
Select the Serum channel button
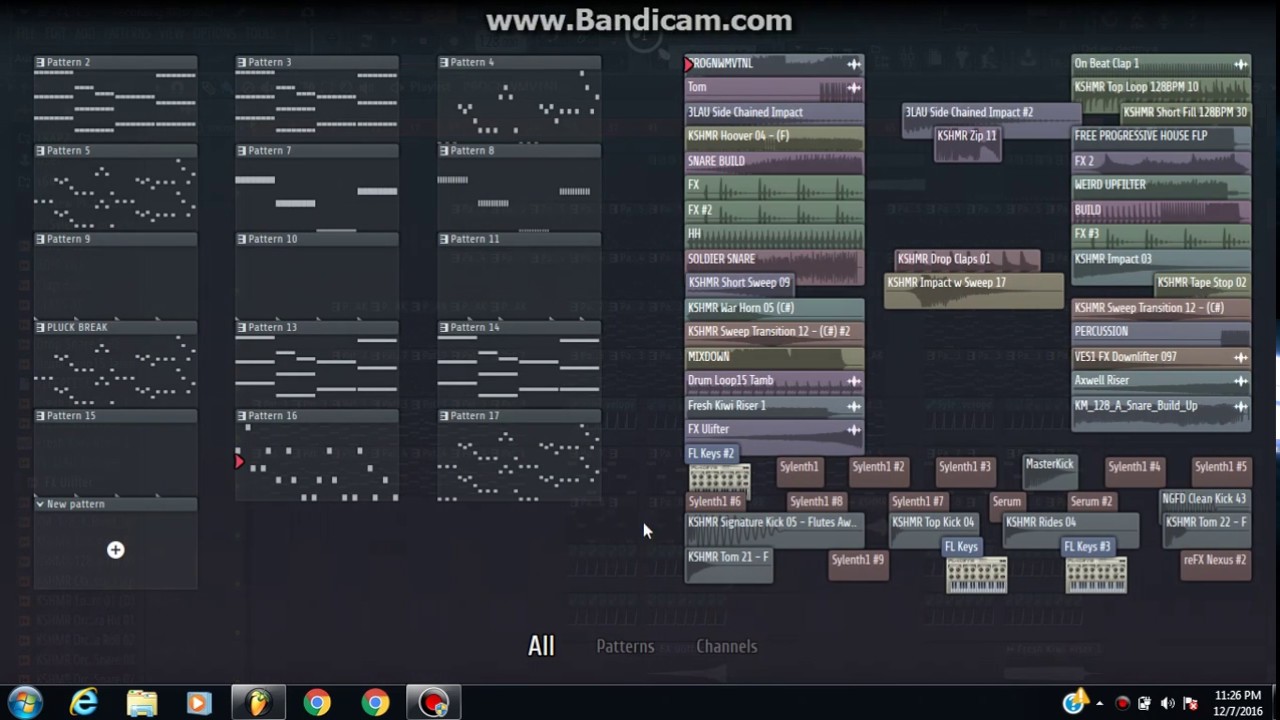click(x=1006, y=501)
